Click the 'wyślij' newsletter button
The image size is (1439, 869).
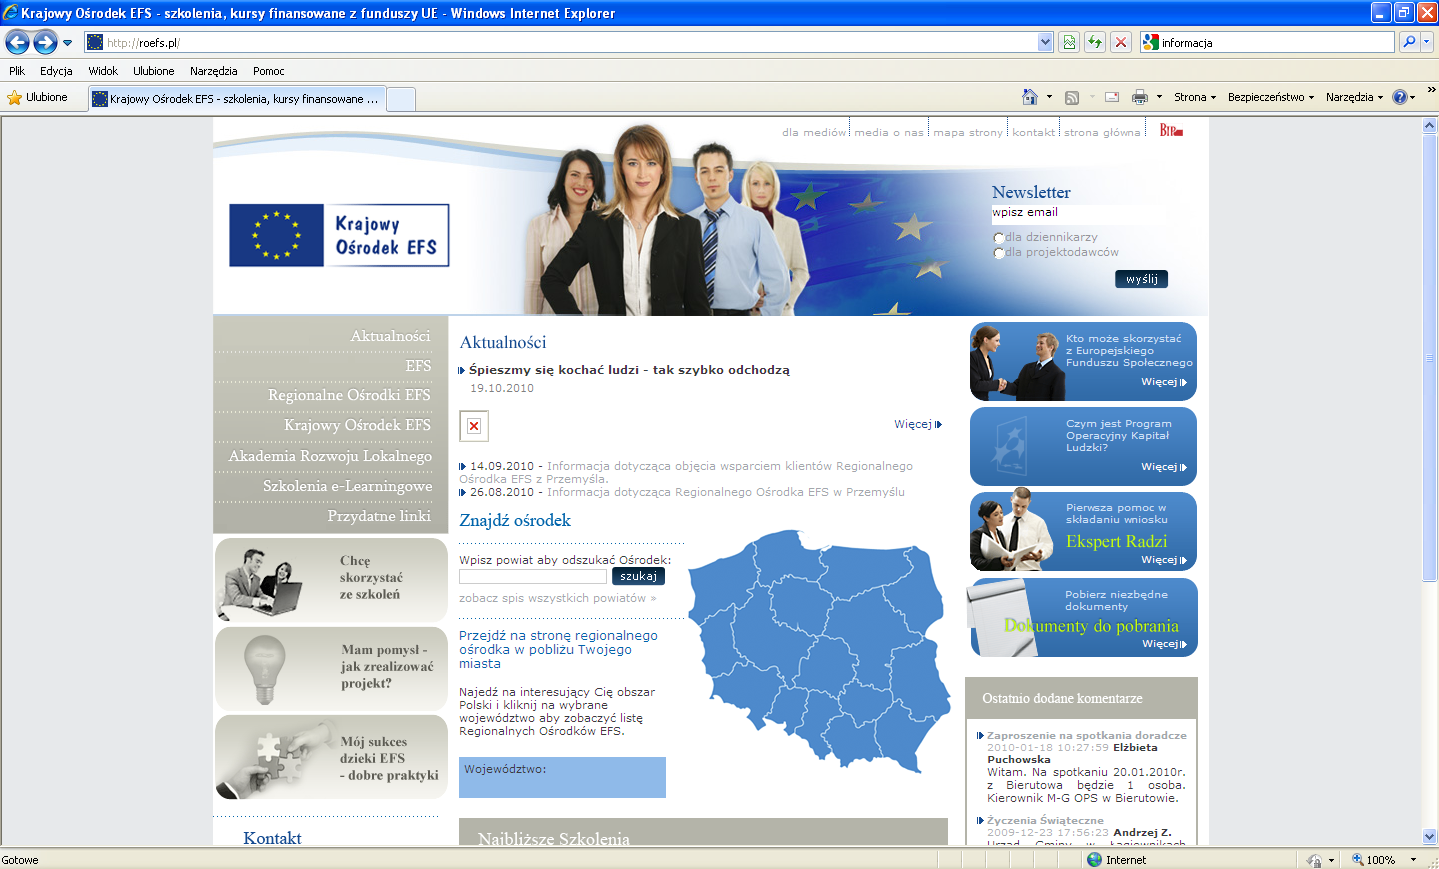tap(1141, 279)
